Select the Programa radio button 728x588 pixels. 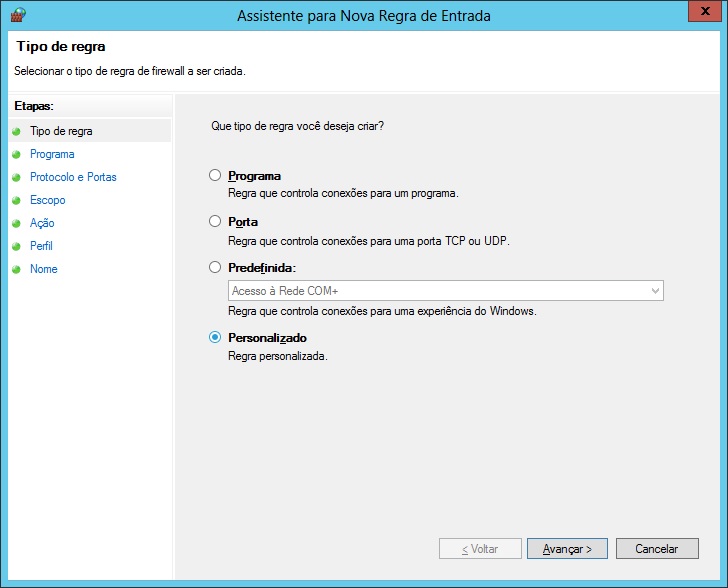point(215,176)
